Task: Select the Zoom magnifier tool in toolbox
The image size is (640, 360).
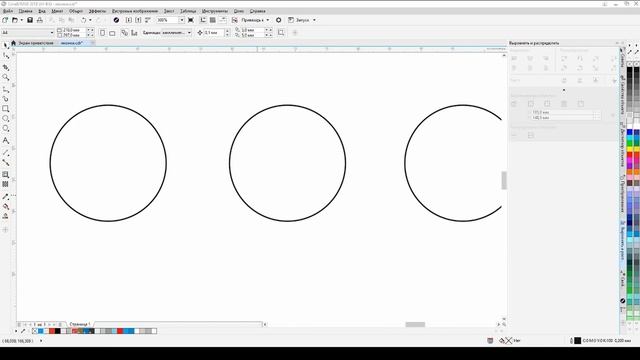Action: coord(6,78)
